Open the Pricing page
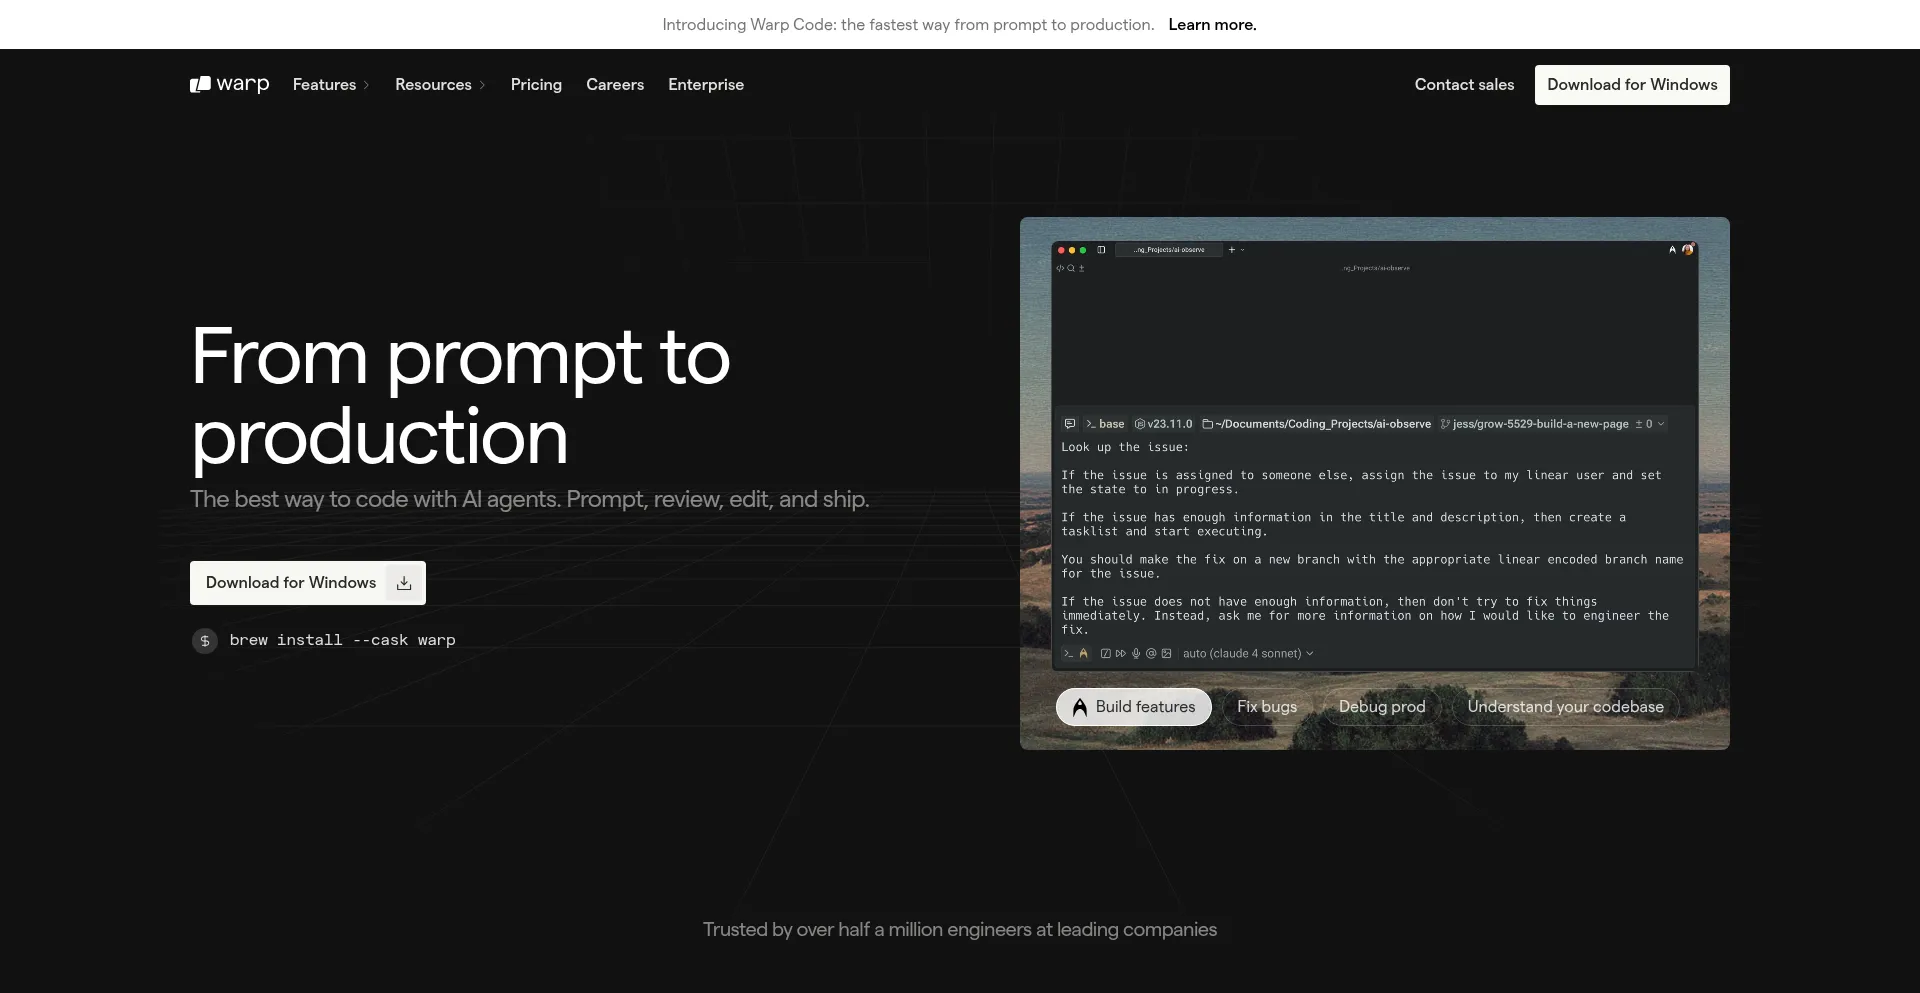 tap(536, 85)
